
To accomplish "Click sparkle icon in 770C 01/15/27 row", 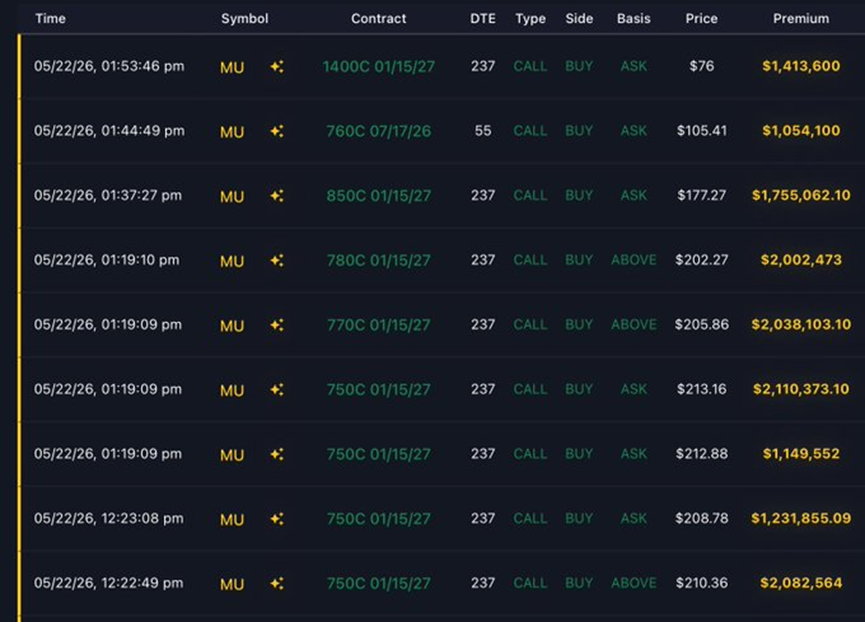I will [x=277, y=325].
